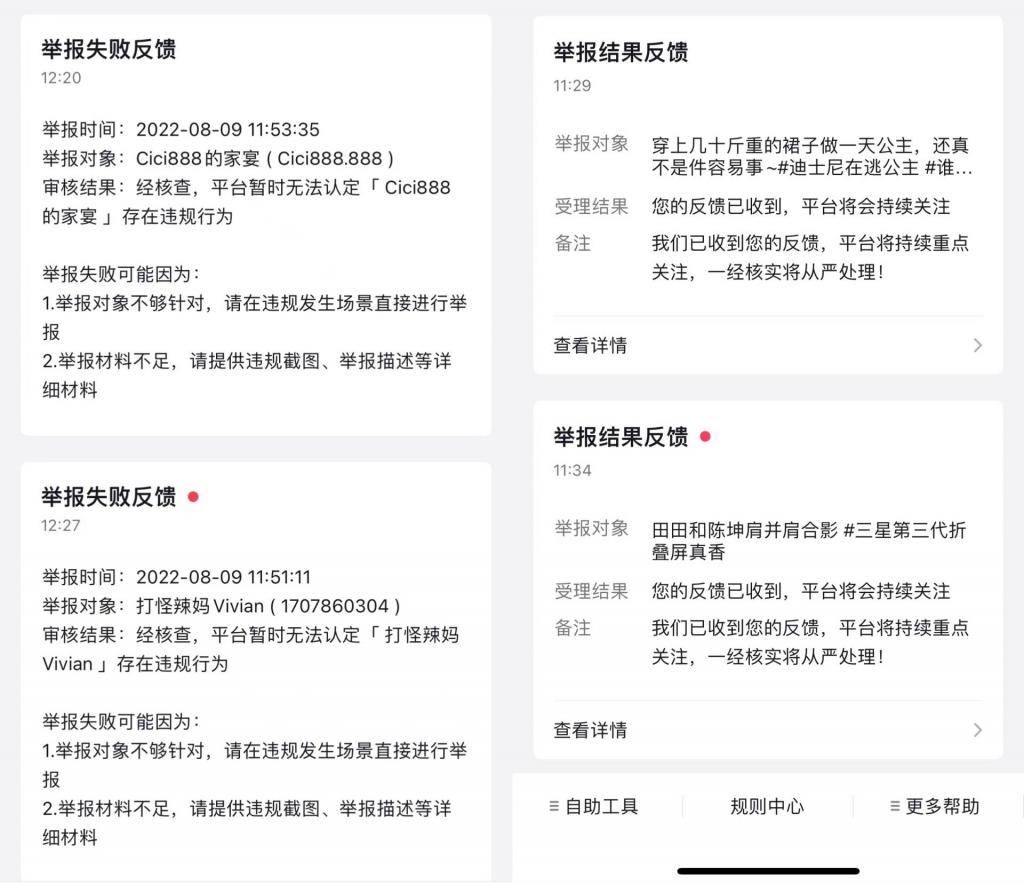
Task: Tap the red unread dot on the 12:27 举报失败反馈
Action: [193, 496]
